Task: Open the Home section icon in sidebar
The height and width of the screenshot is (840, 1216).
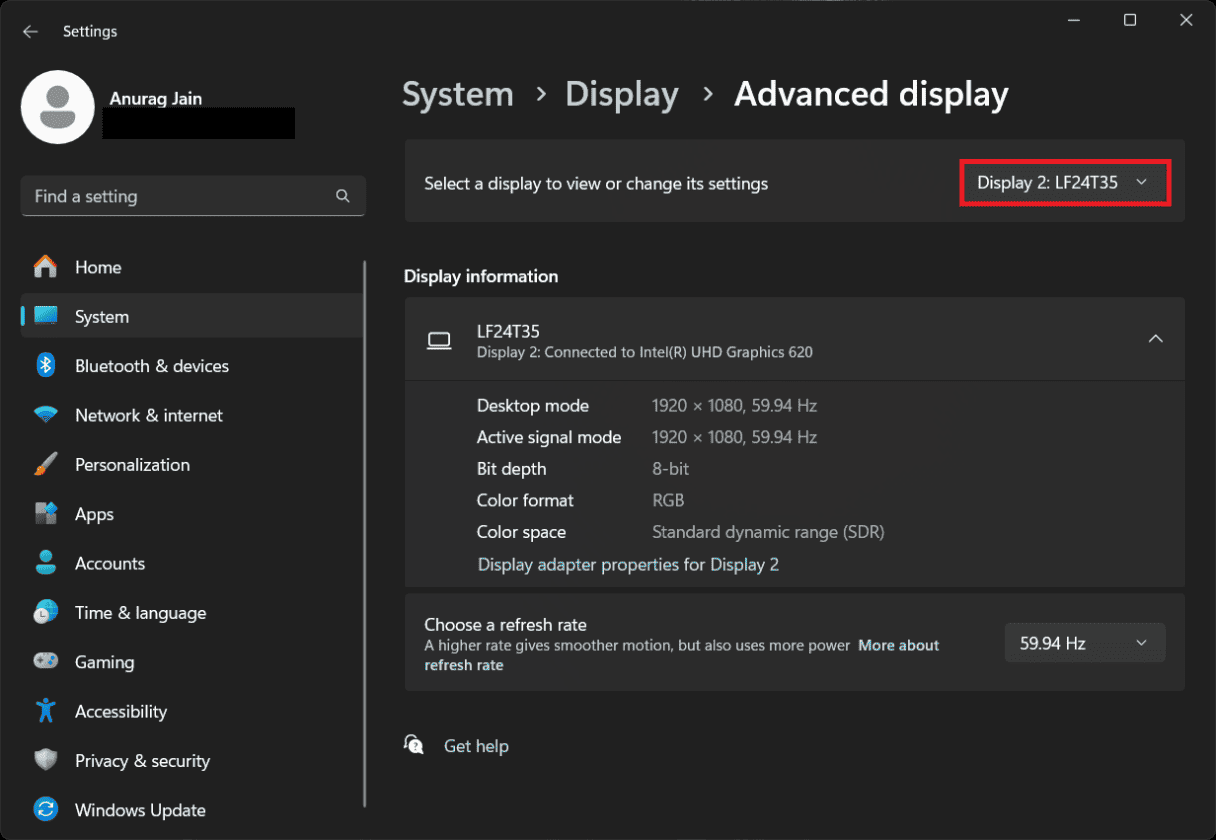Action: 45,267
